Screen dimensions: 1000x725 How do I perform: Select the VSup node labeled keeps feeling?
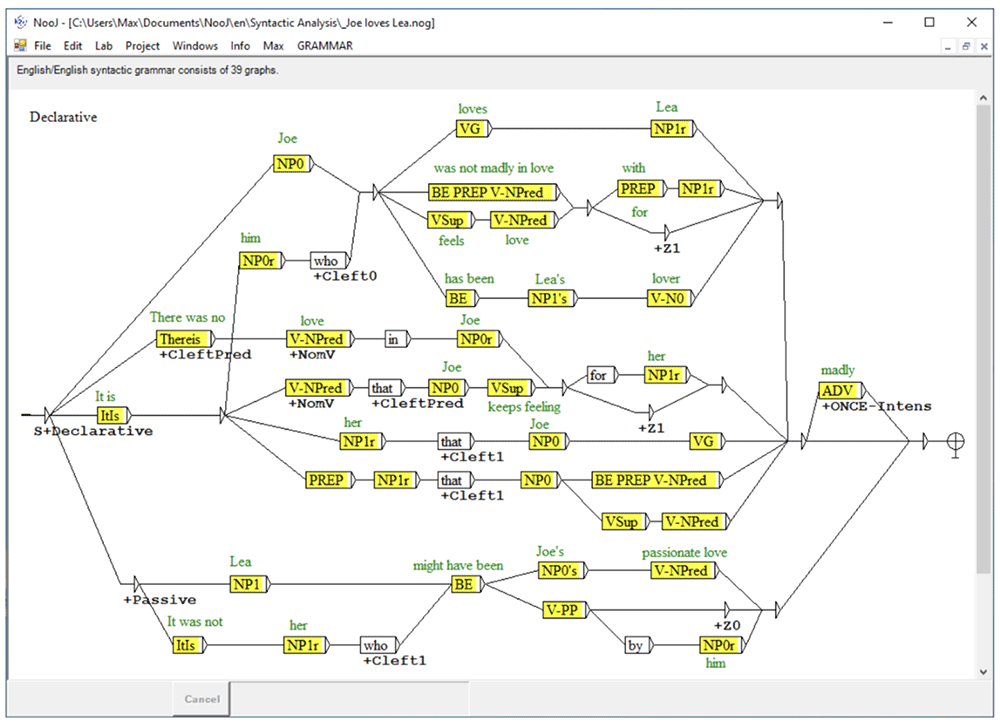(509, 388)
